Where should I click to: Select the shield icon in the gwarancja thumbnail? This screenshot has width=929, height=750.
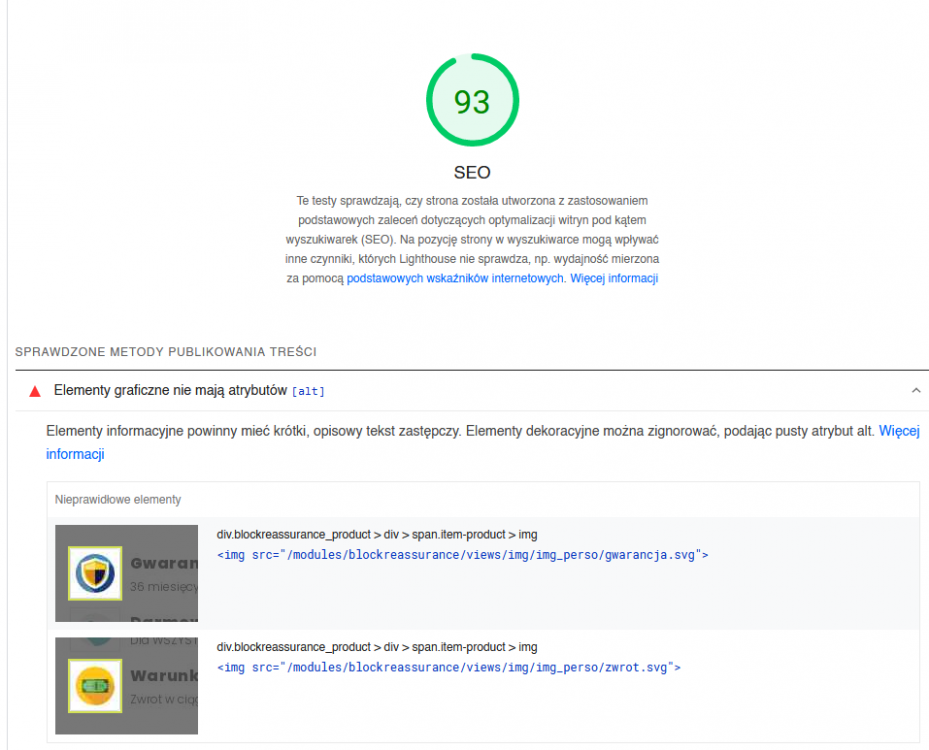(x=93, y=574)
